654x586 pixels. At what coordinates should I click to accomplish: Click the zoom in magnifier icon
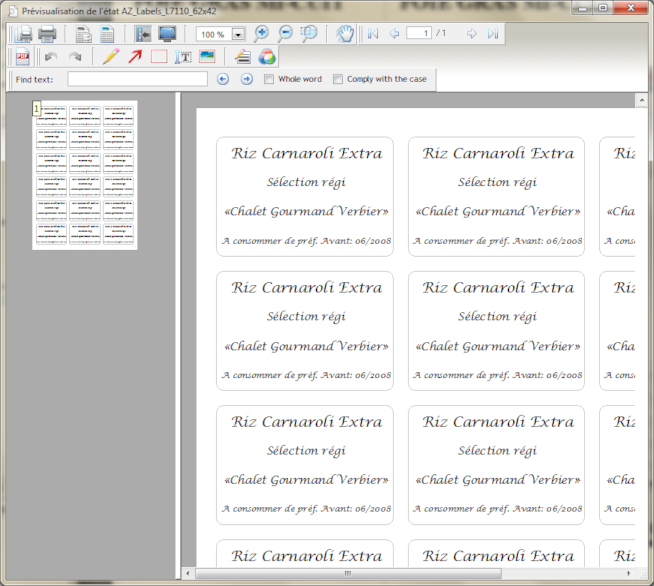(262, 33)
